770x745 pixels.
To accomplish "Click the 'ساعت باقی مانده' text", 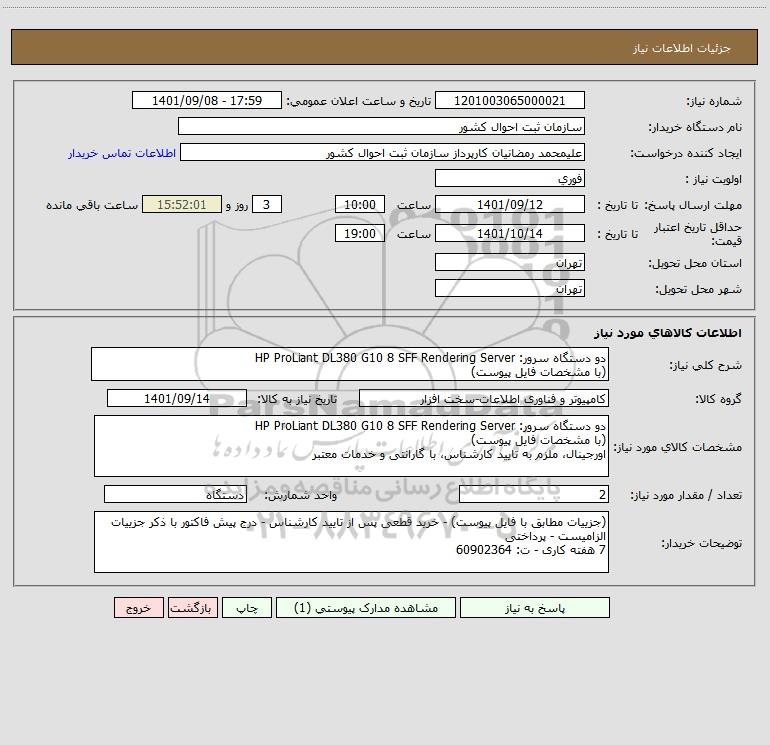I will [x=92, y=205].
